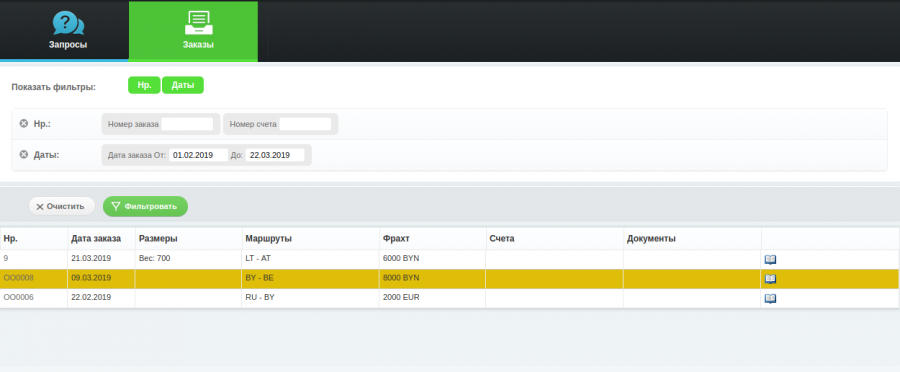Focus the Номер счета input field

pyautogui.click(x=305, y=124)
